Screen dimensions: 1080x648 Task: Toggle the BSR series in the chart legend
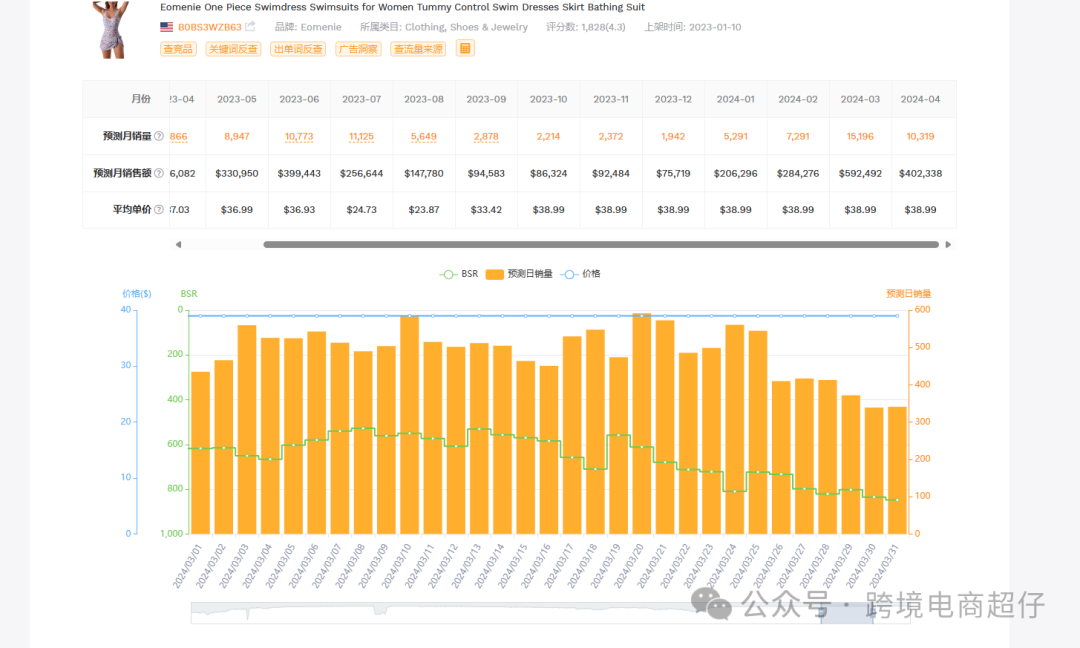tap(459, 274)
